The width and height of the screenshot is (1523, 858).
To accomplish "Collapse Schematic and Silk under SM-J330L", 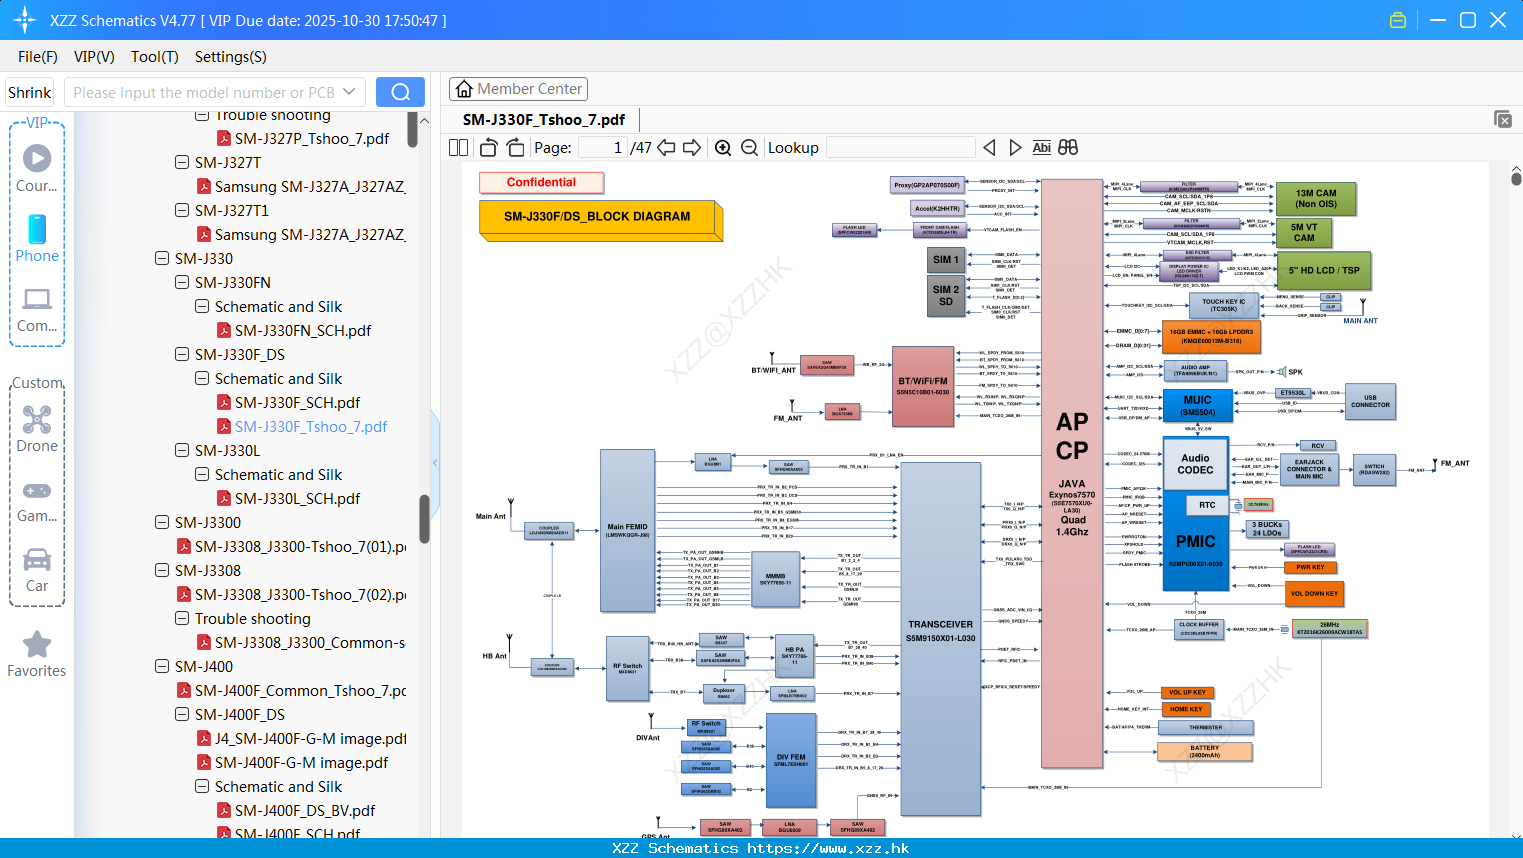I will pos(202,474).
